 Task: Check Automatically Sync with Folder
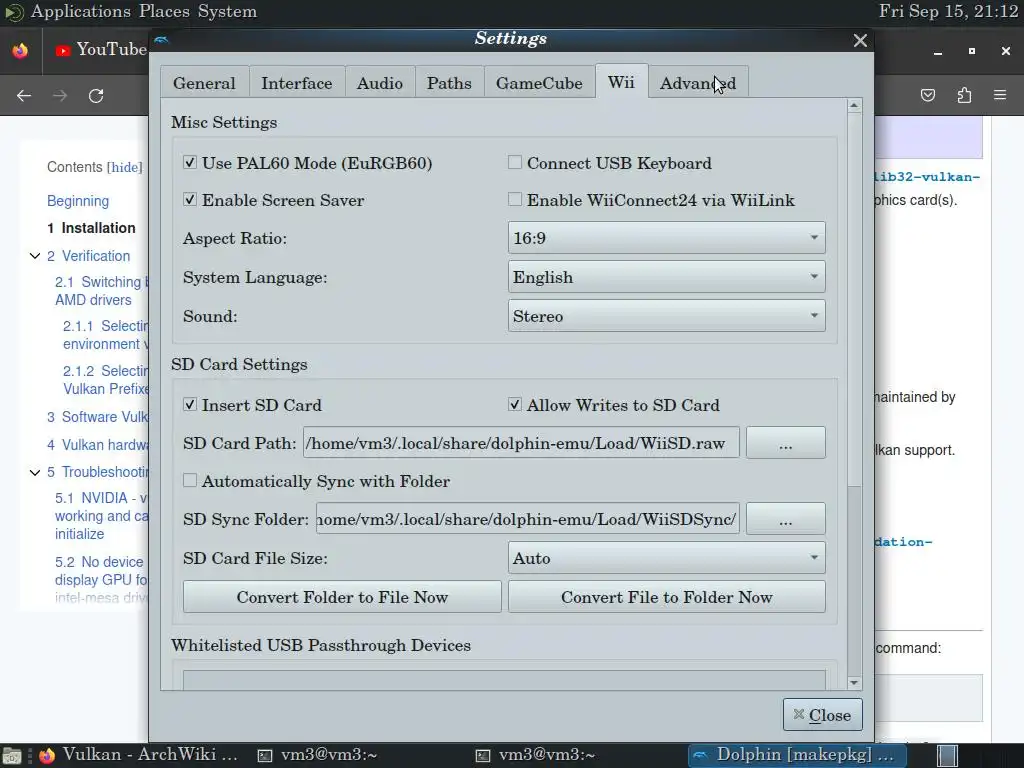[190, 480]
